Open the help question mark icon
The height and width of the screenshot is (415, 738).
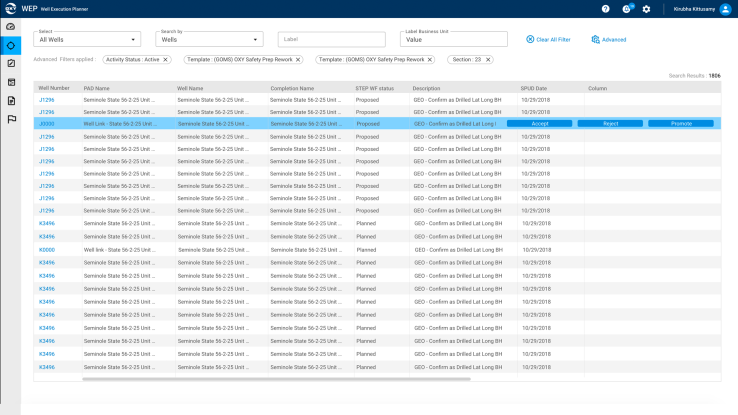(x=605, y=9)
